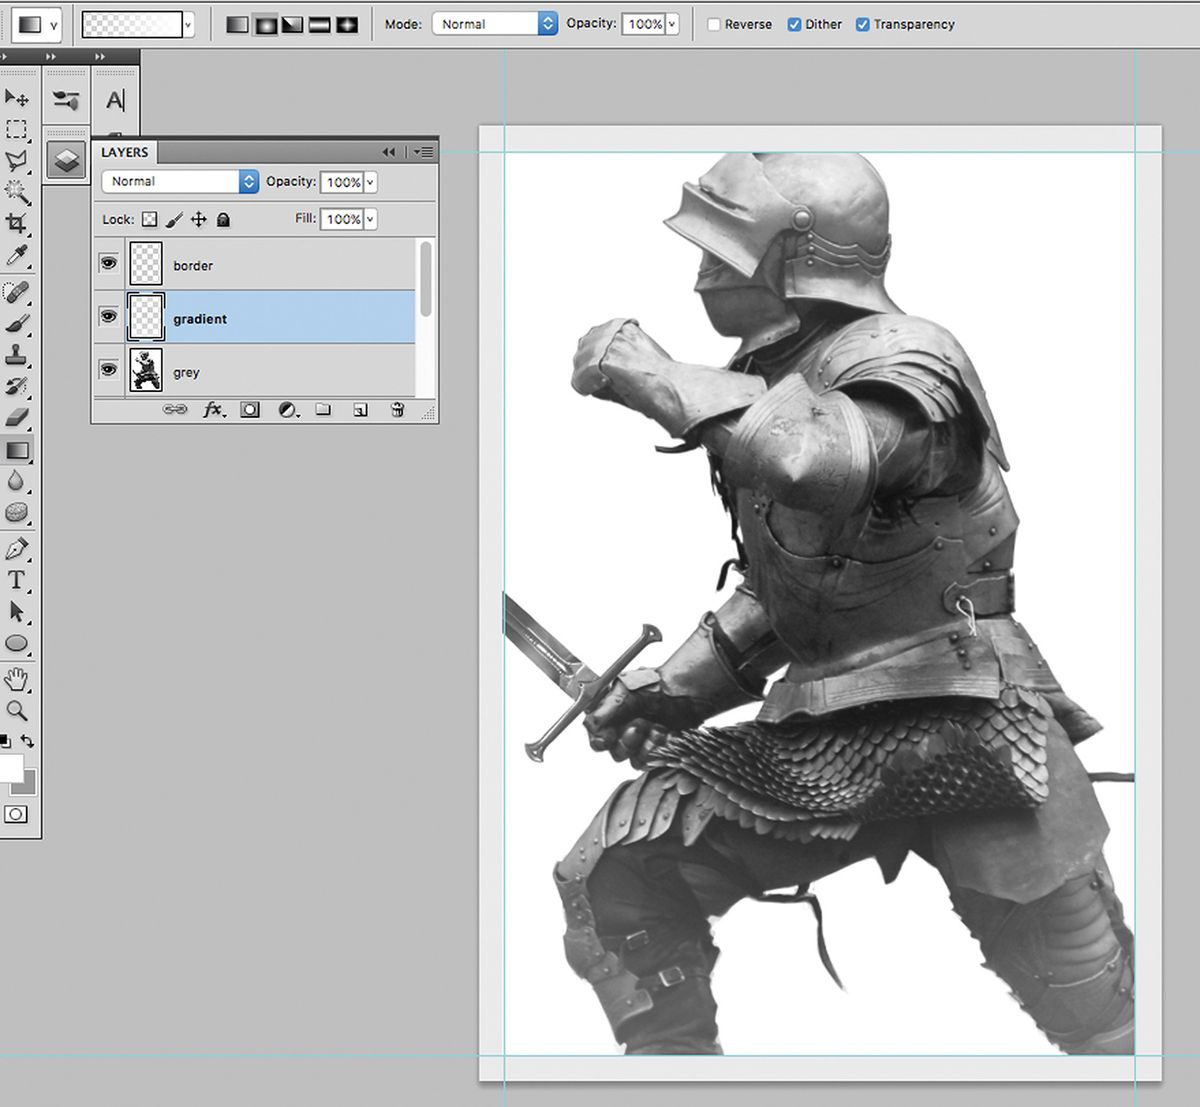Delete layer using trash icon
Screen dimensions: 1200x1107
tap(397, 409)
